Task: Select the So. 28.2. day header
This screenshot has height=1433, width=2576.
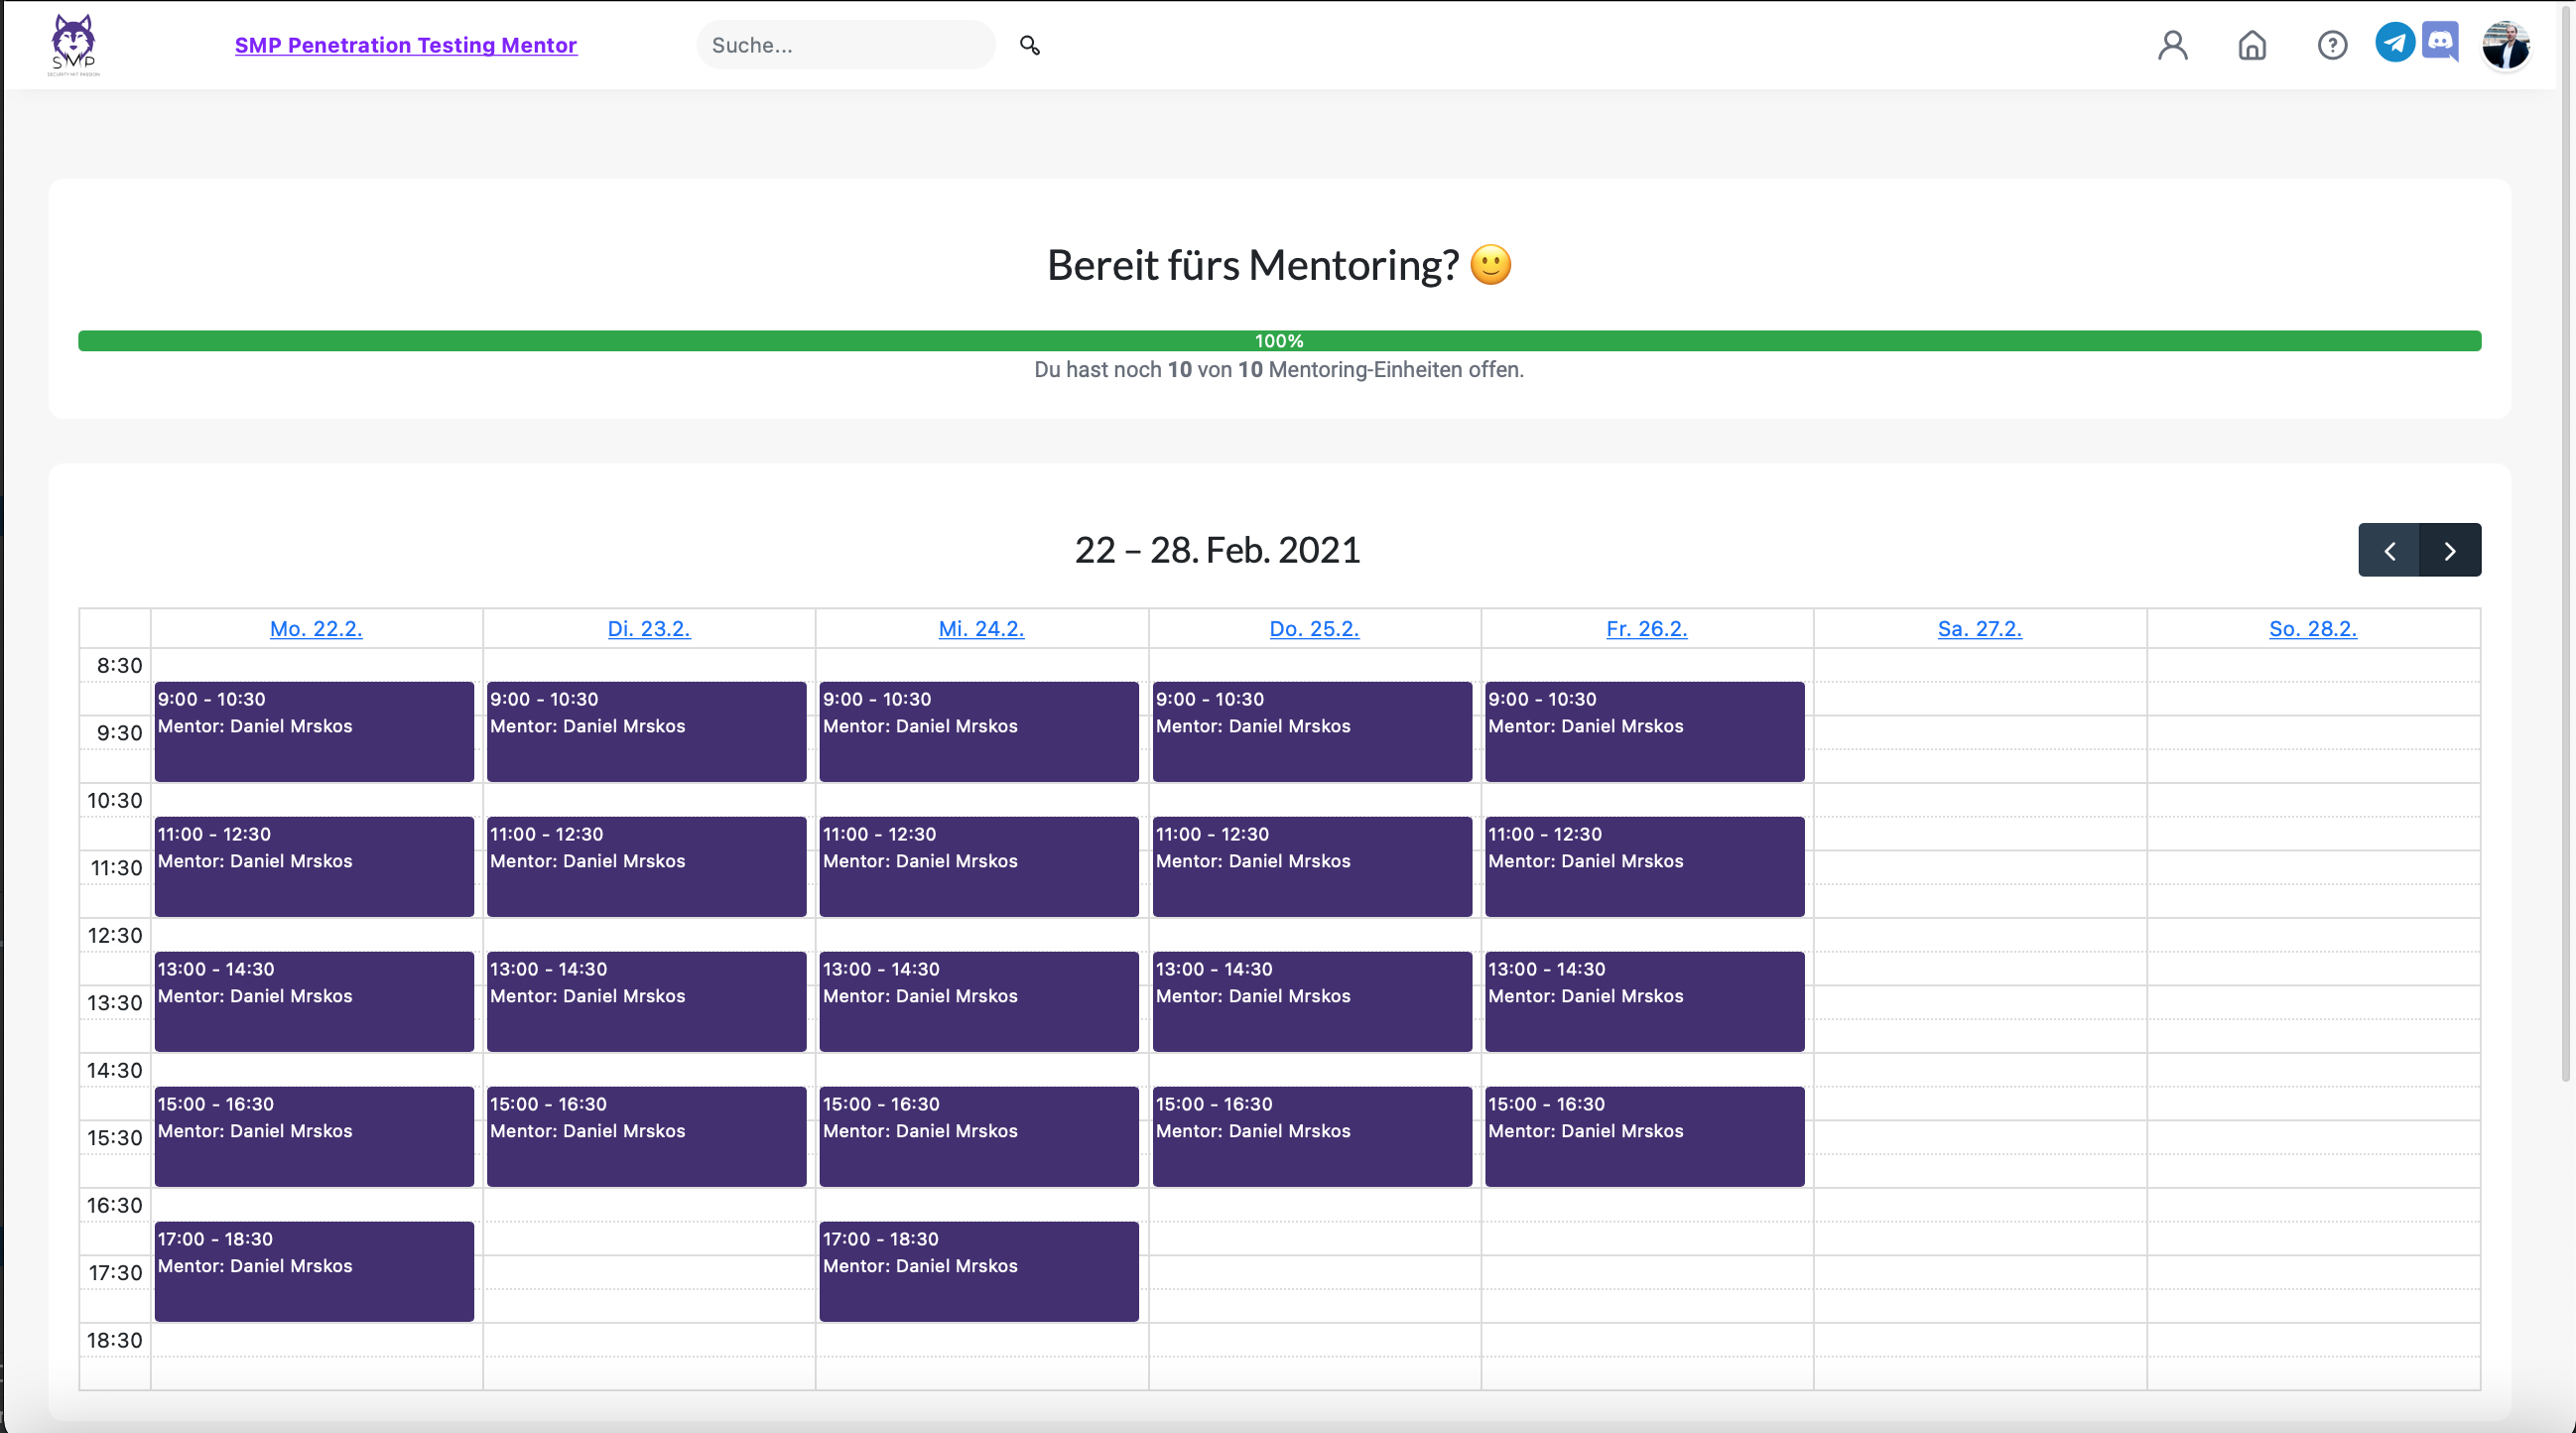Action: (x=2312, y=629)
